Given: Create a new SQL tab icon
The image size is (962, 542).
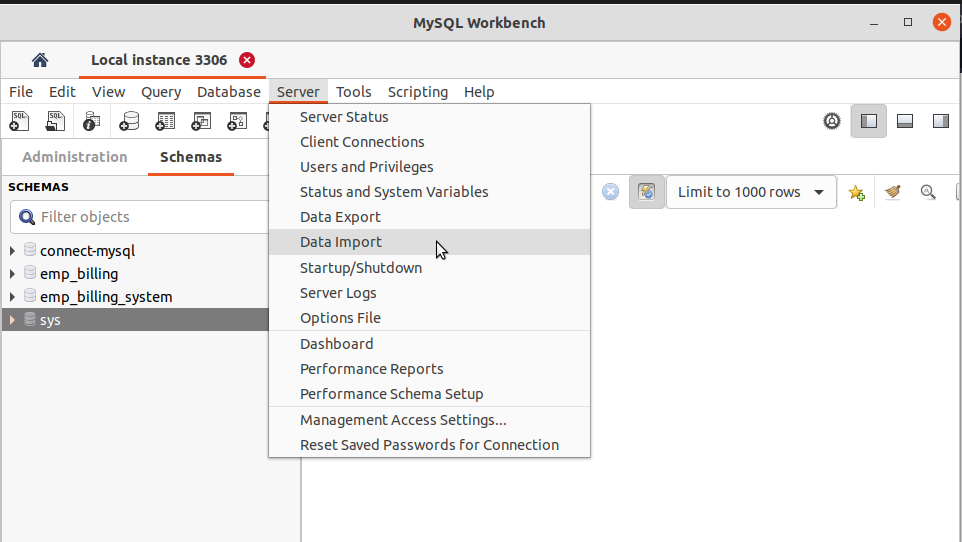Looking at the screenshot, I should (20, 122).
